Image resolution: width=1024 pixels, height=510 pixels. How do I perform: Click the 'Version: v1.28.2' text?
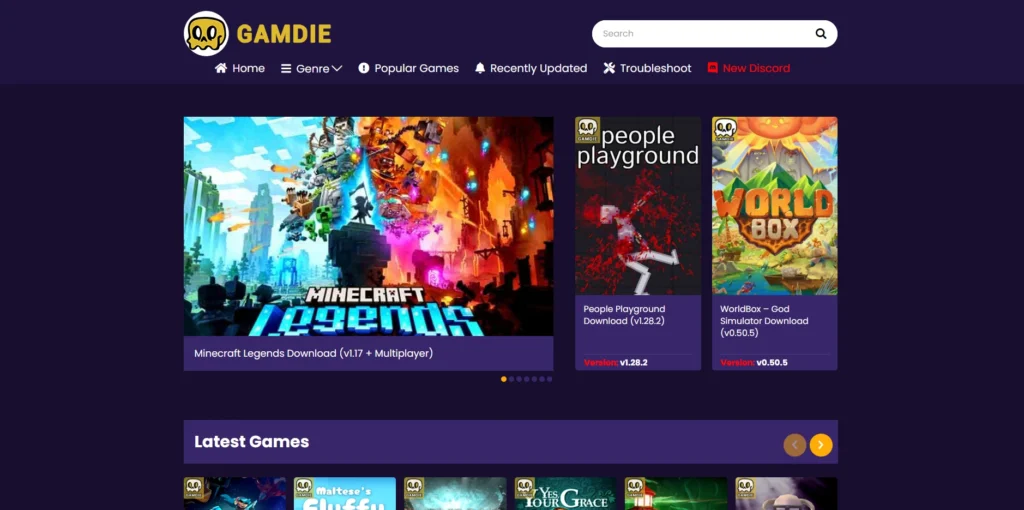(615, 362)
